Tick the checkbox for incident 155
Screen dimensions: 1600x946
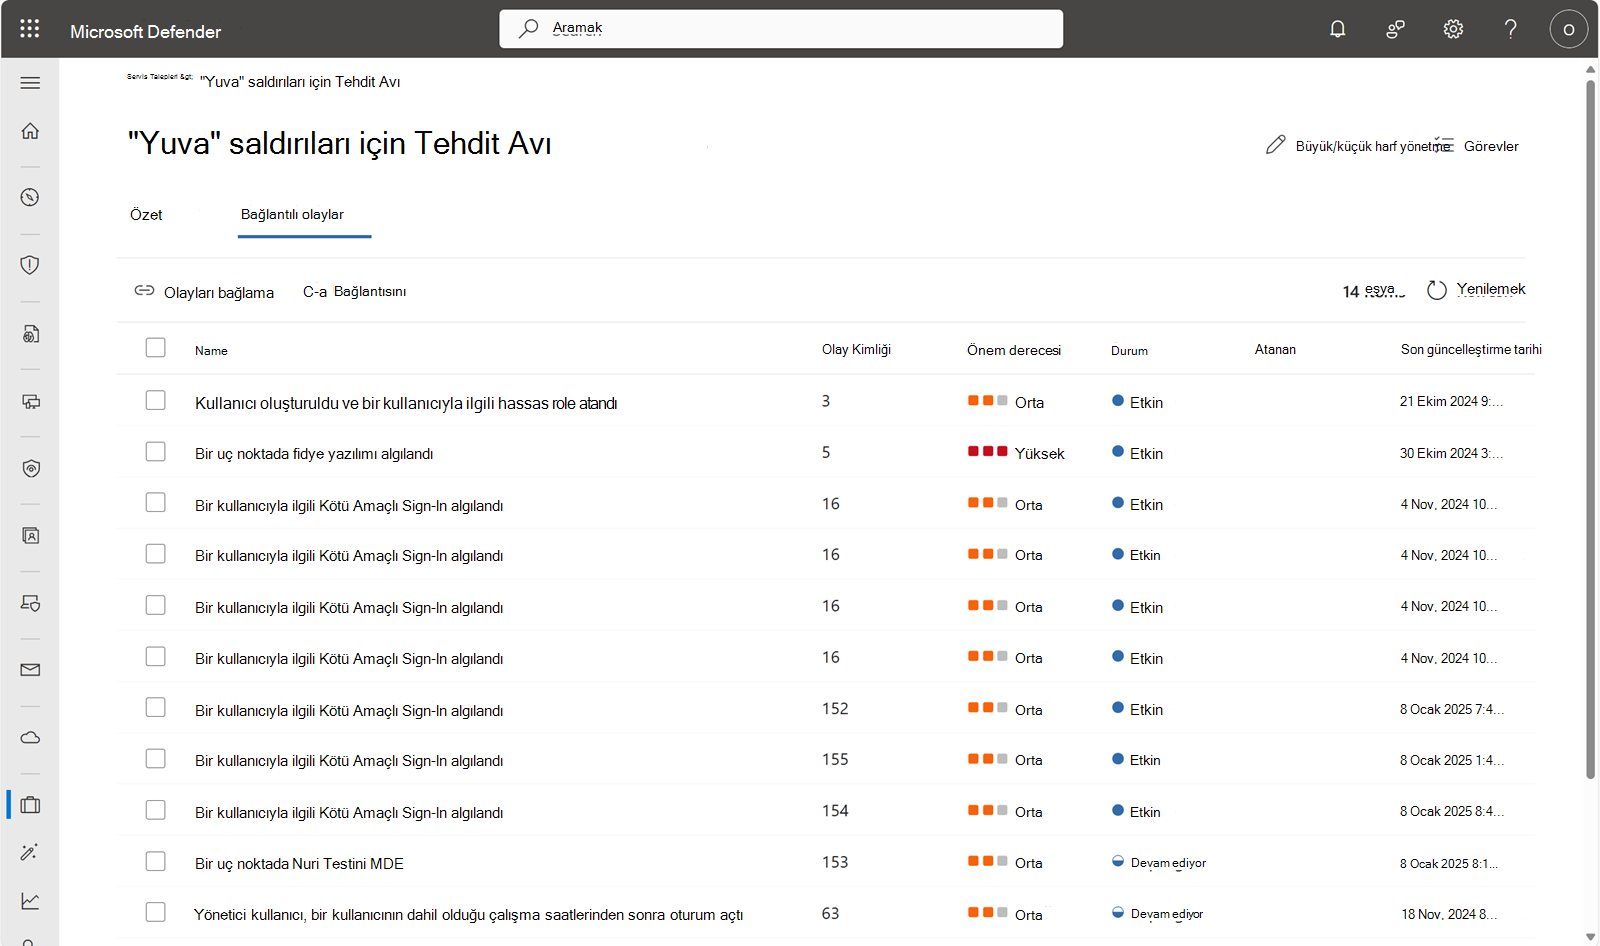point(155,758)
